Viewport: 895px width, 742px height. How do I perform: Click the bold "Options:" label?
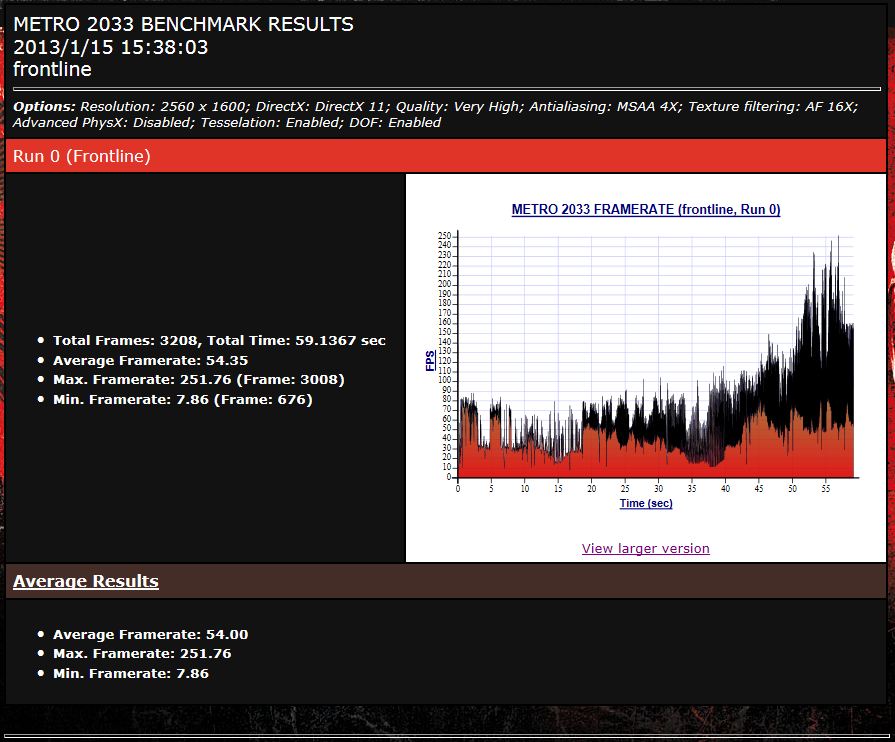(44, 107)
